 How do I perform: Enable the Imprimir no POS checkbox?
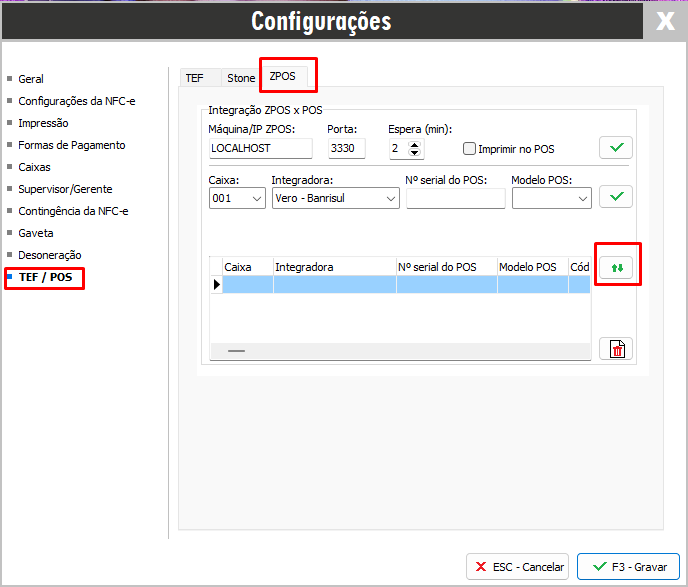click(470, 149)
